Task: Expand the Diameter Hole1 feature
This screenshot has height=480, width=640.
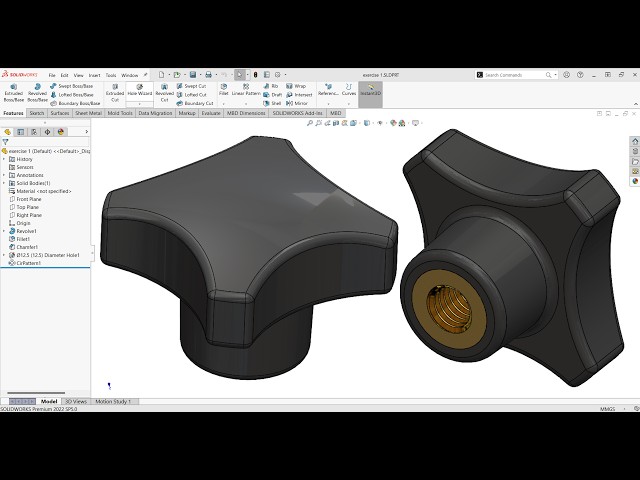Action: (4, 255)
